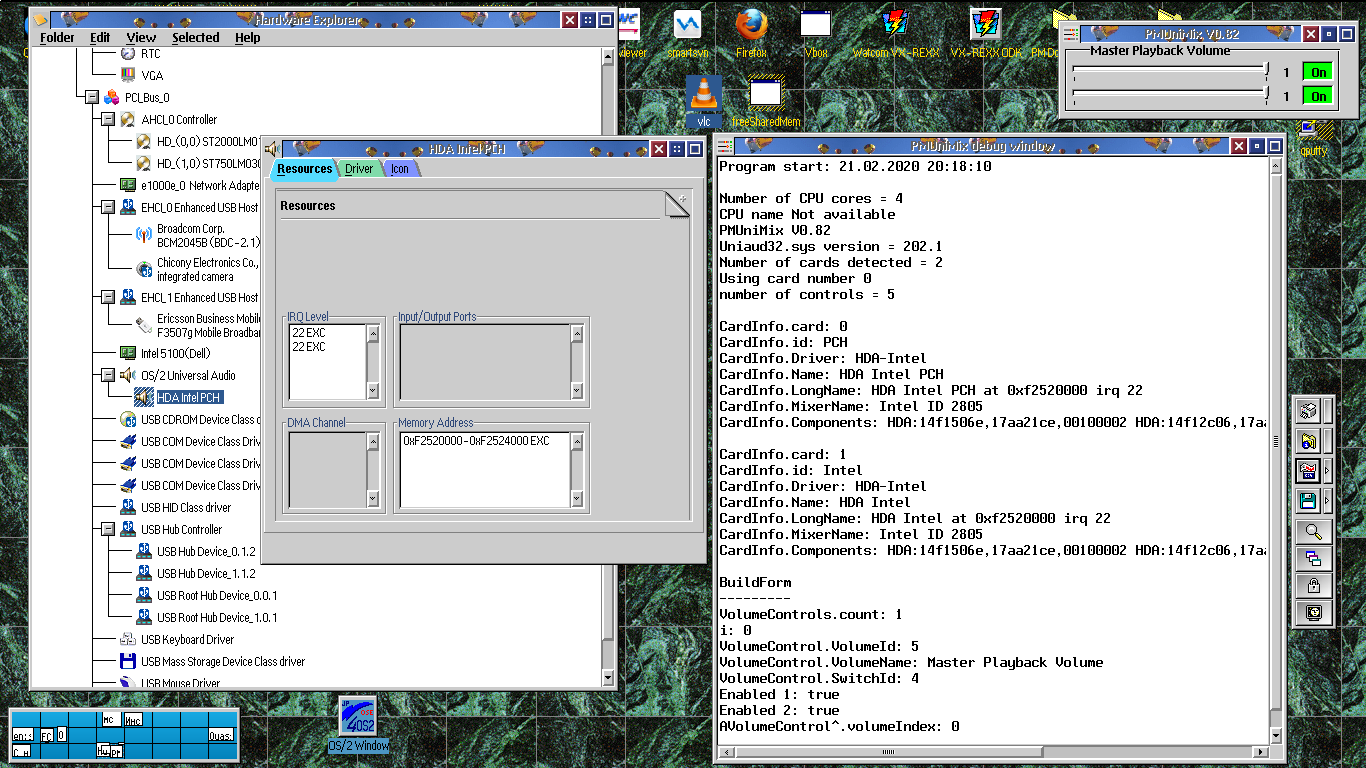Click the magnifying glass find icon
The width and height of the screenshot is (1366, 768).
pyautogui.click(x=1314, y=531)
